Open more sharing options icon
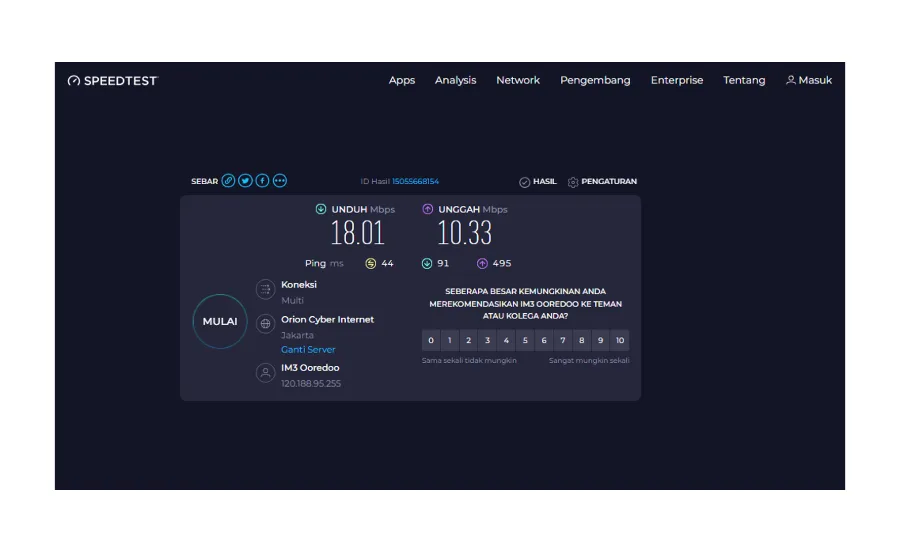This screenshot has height=552, width=900. [280, 181]
